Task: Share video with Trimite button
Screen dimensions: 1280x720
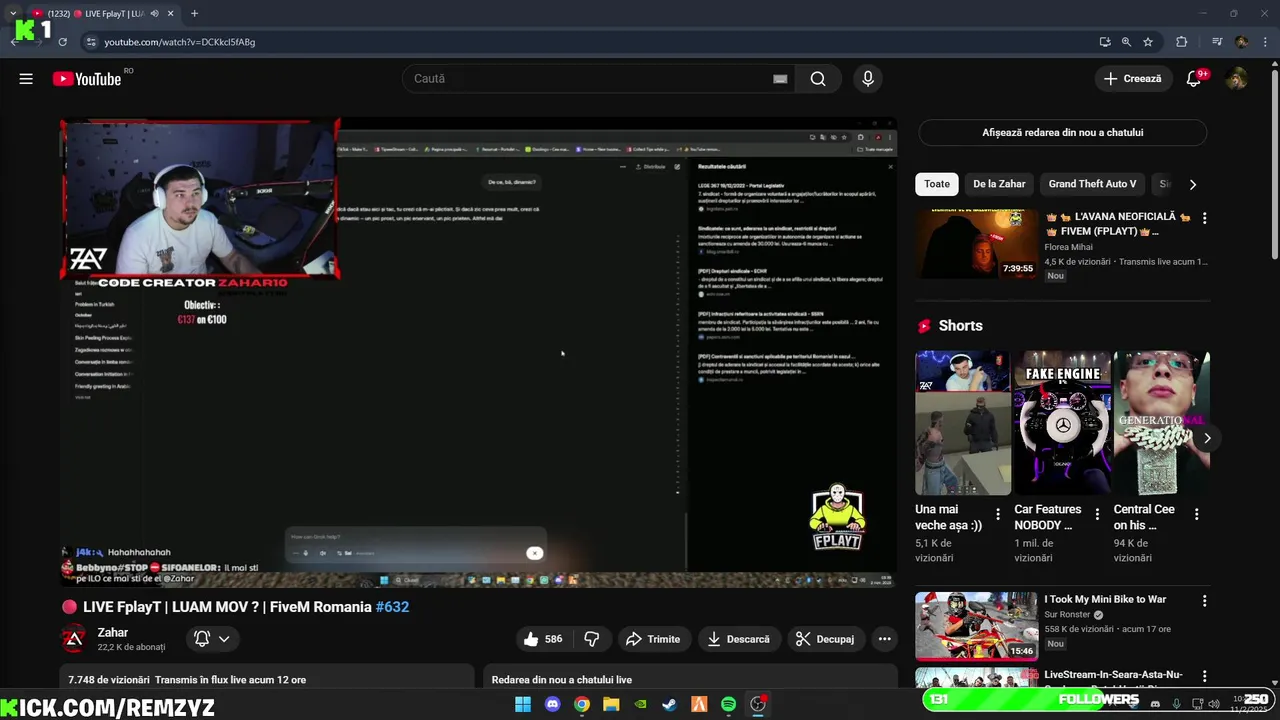Action: click(x=652, y=639)
